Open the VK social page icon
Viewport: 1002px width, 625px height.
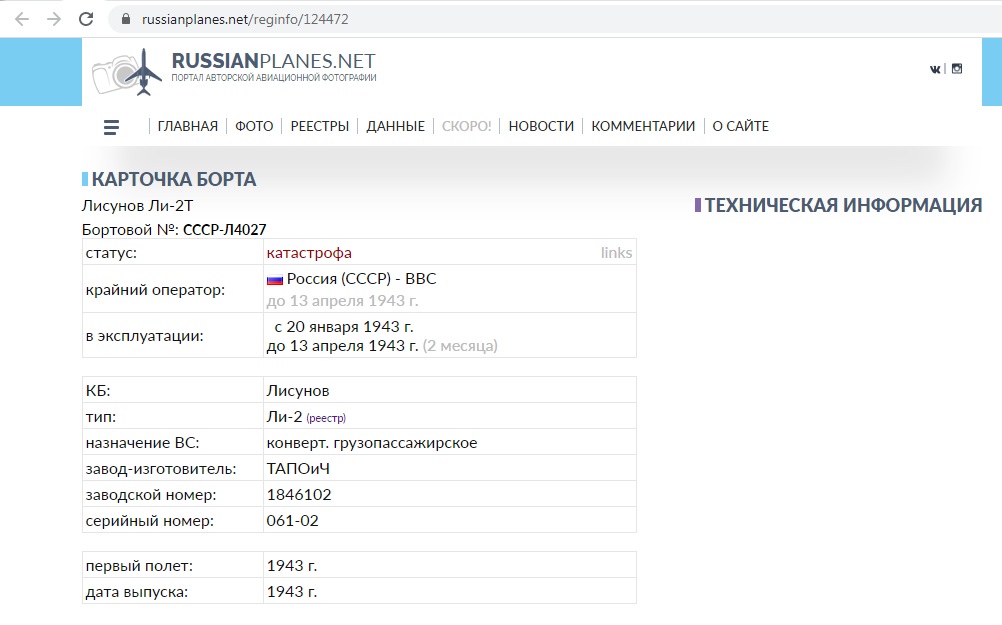click(935, 69)
